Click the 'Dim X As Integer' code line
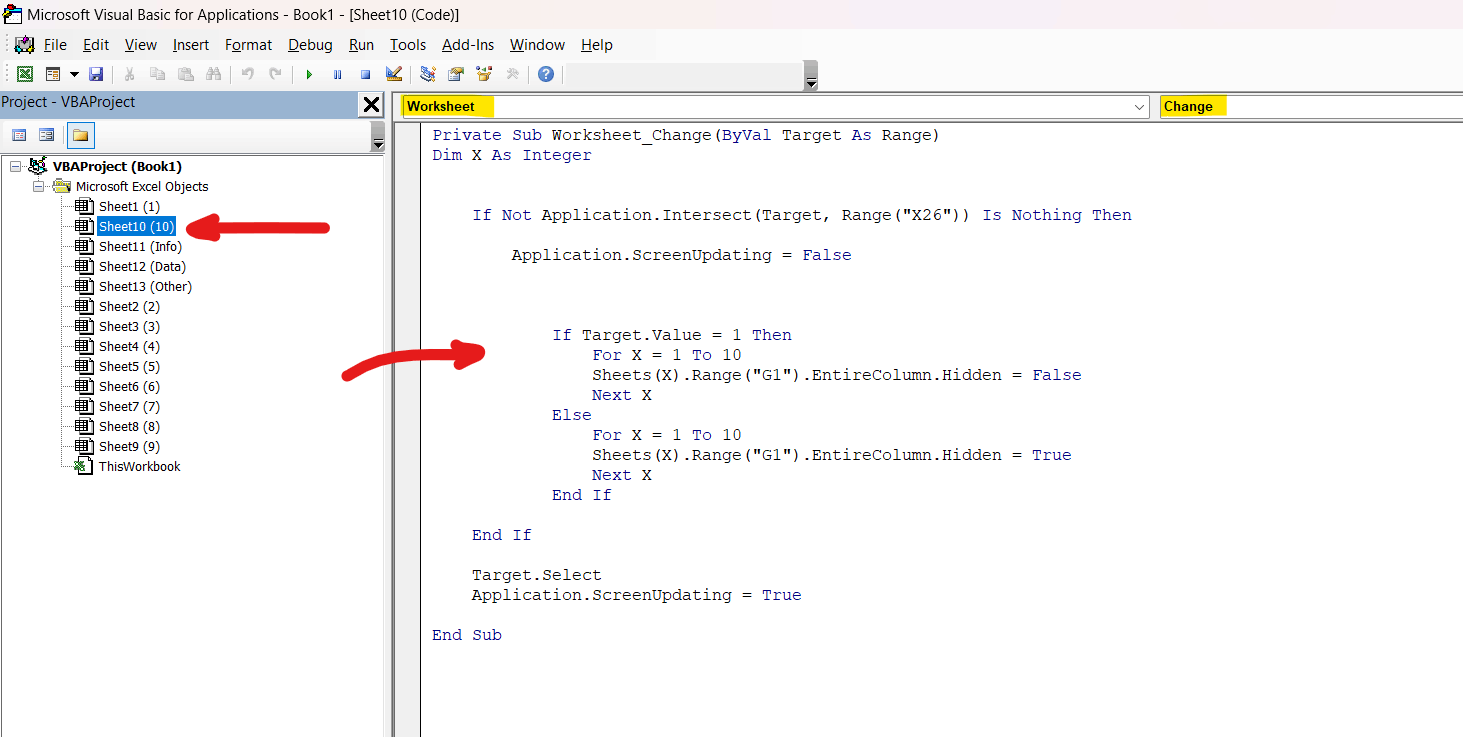Screen dimensions: 1463x737 click(x=512, y=155)
